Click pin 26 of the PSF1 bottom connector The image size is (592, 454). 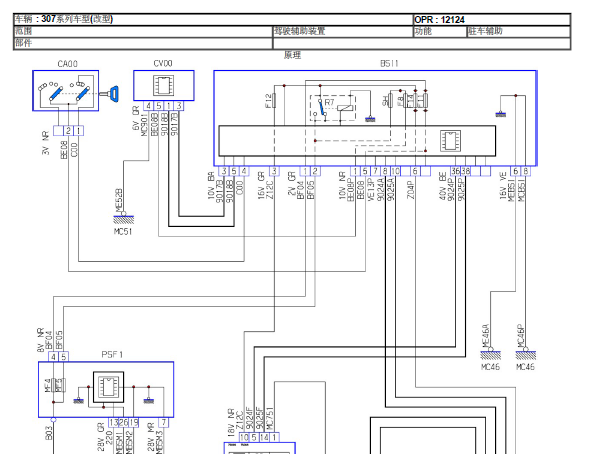[123, 422]
